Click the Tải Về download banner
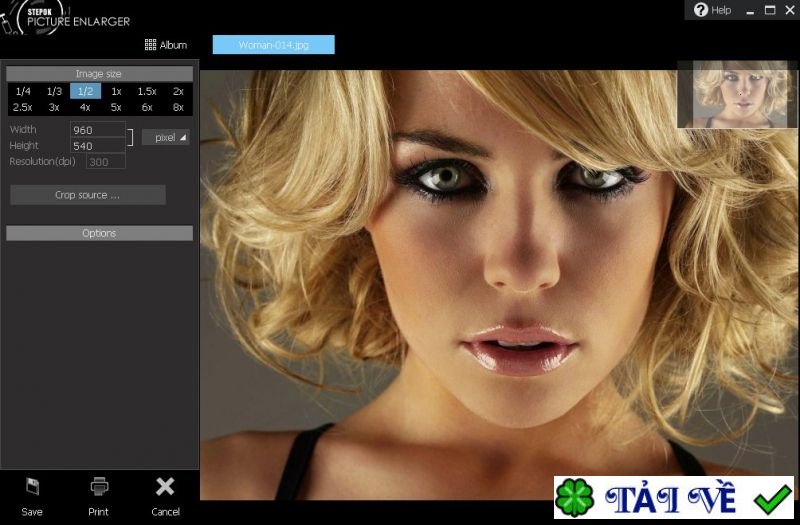Viewport: 800px width, 525px height. 674,497
